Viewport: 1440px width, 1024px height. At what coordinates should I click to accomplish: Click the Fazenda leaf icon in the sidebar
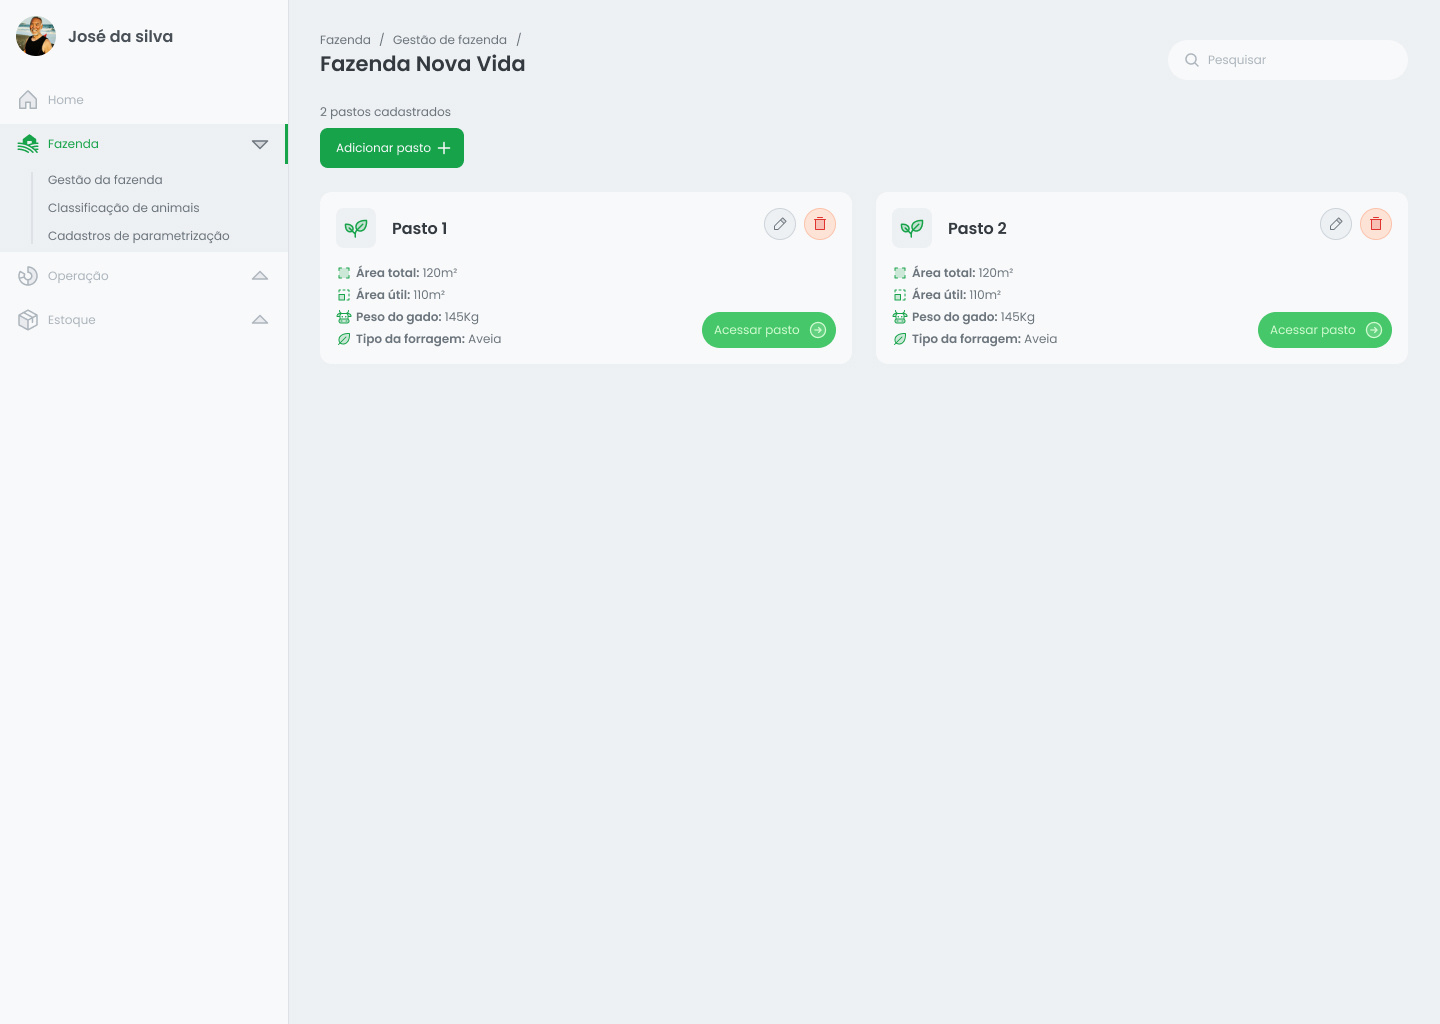pyautogui.click(x=28, y=143)
